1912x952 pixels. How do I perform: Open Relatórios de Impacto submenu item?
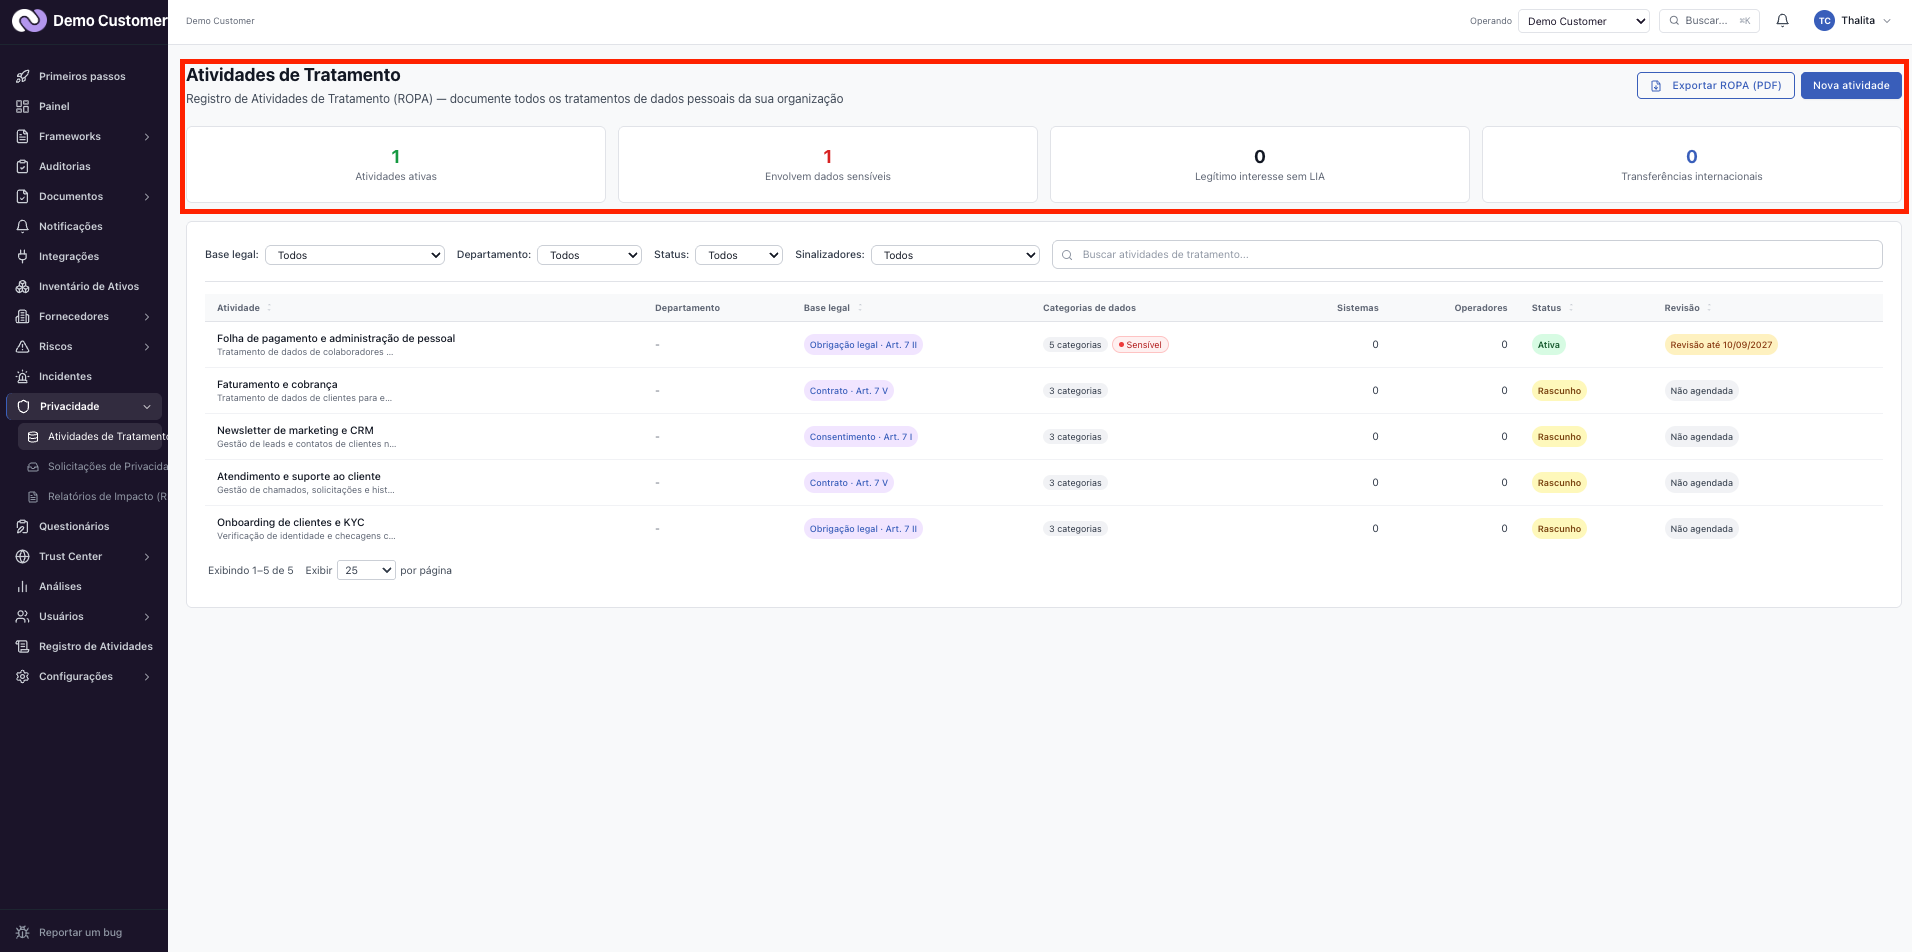pos(93,496)
